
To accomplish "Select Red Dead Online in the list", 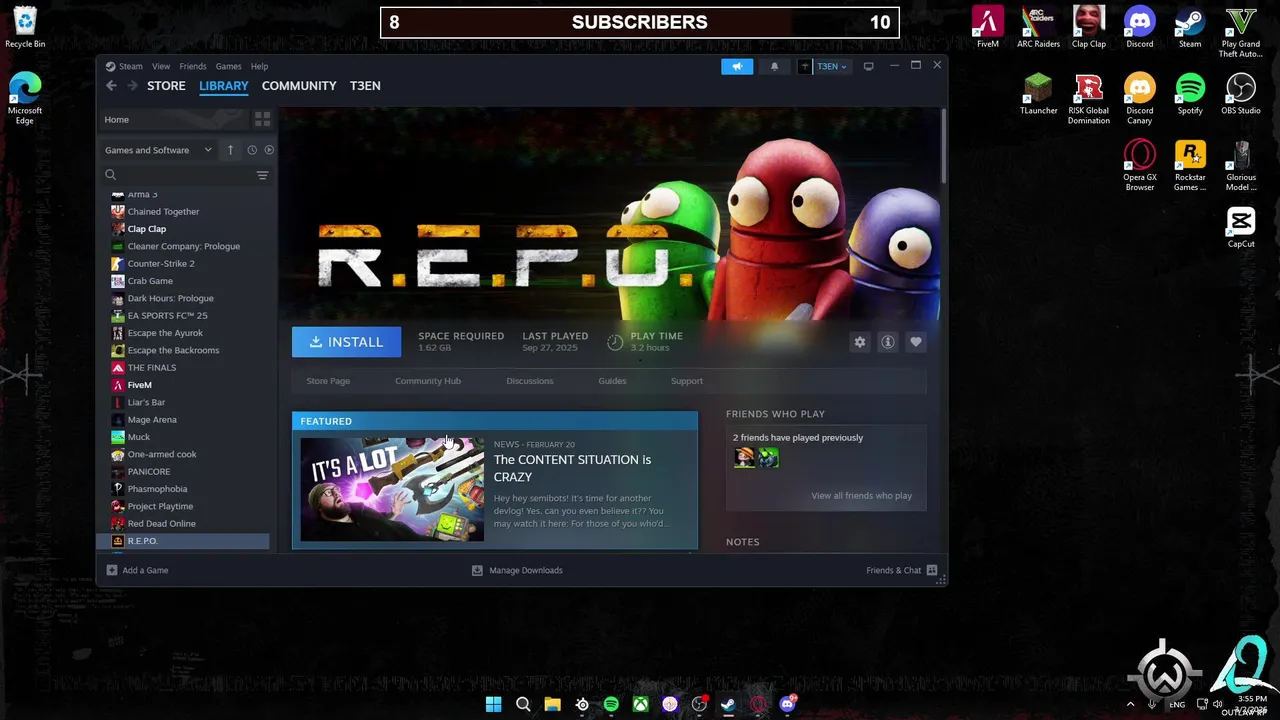I will (x=161, y=524).
